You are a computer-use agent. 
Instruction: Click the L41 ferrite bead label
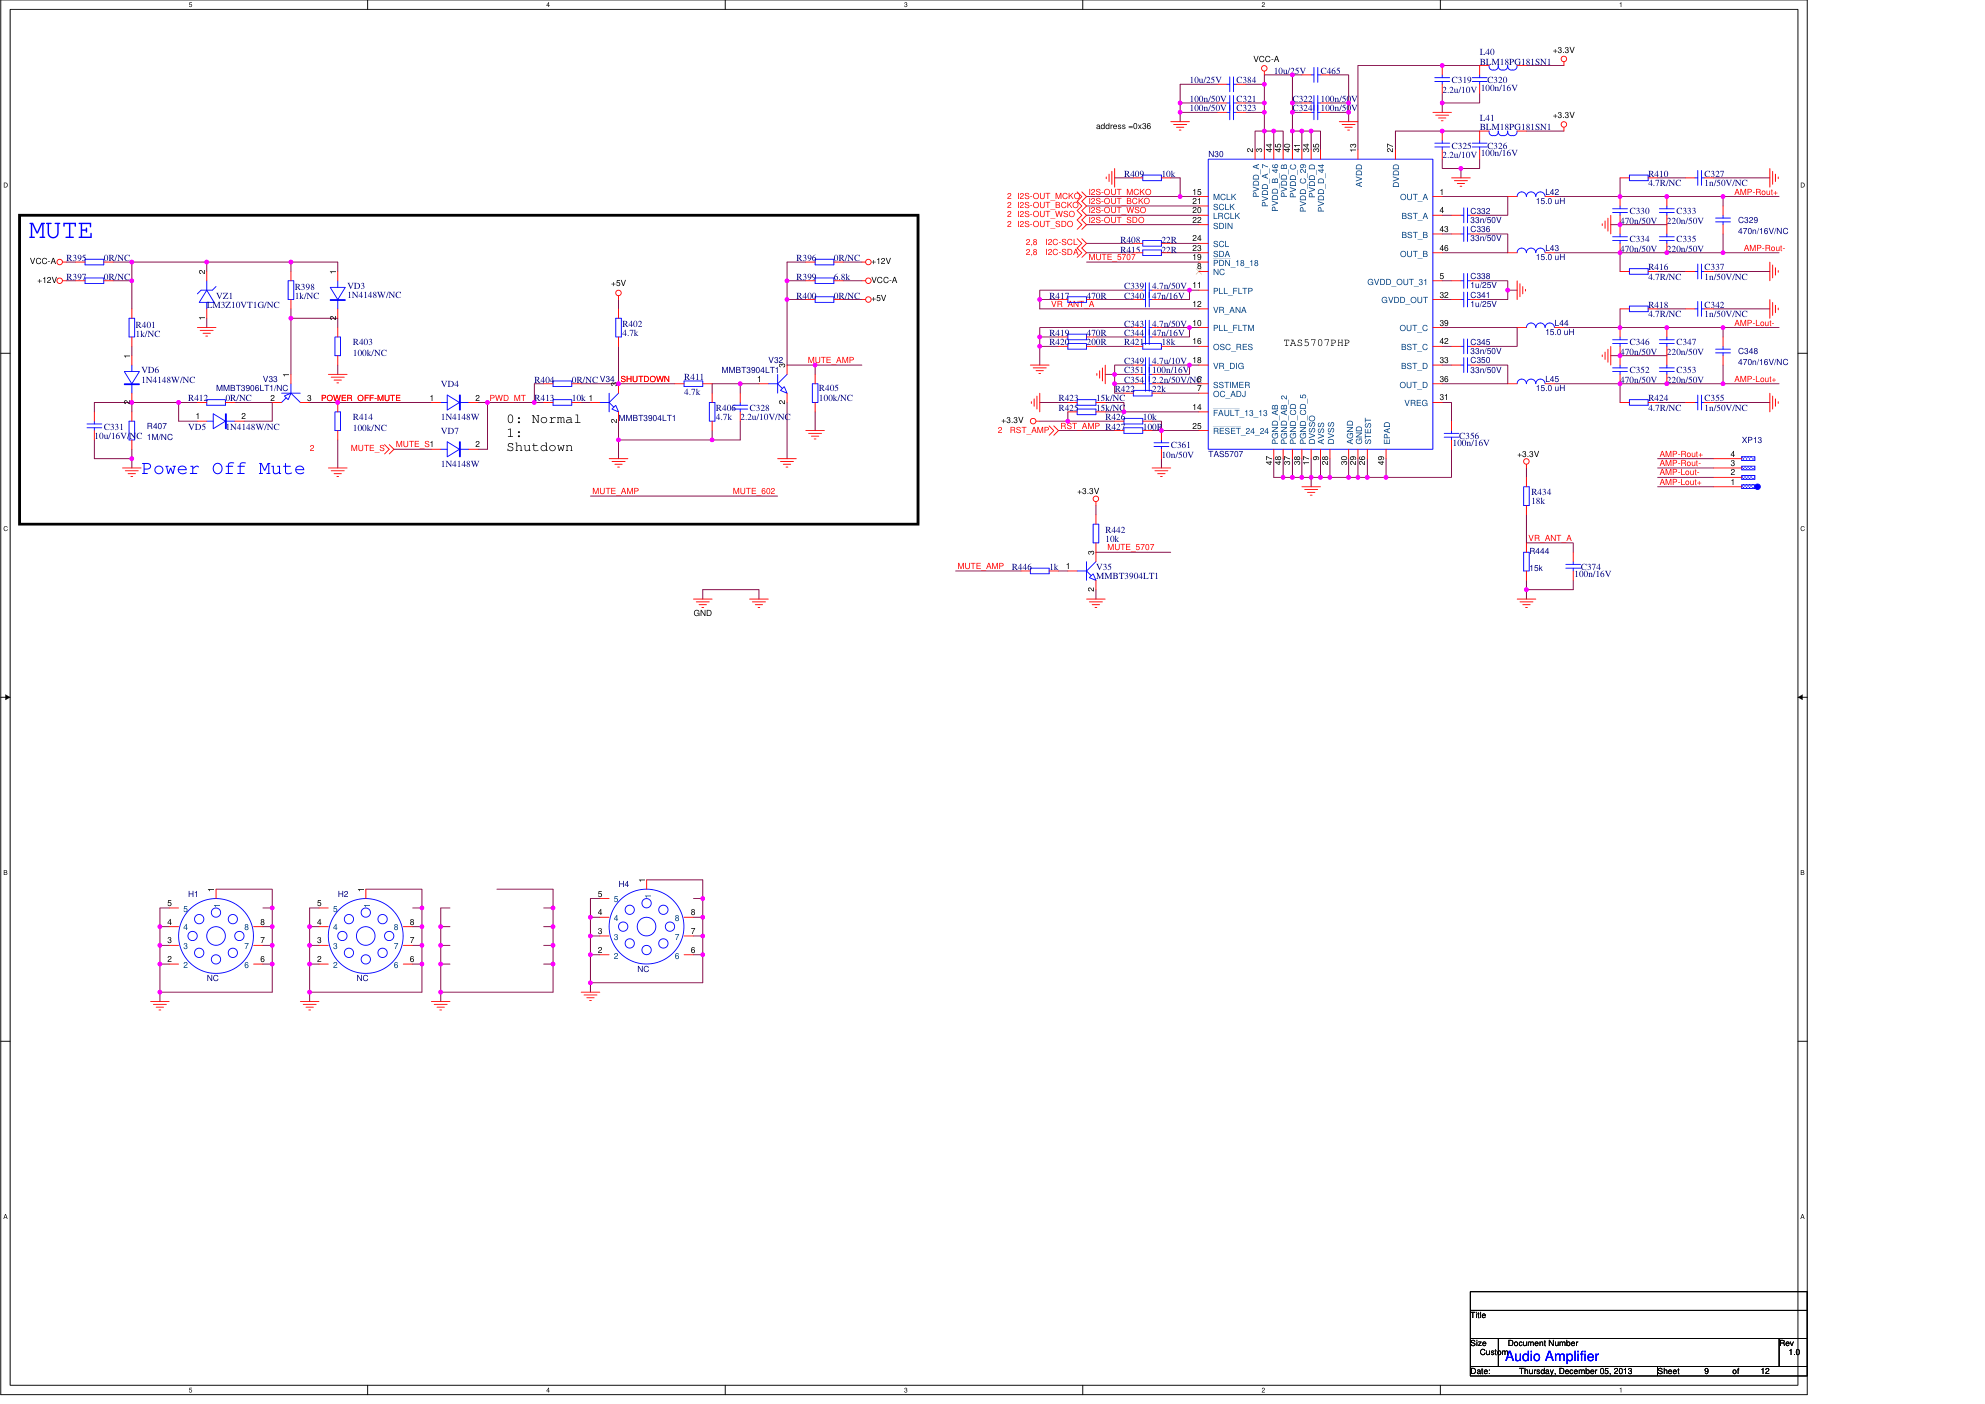coord(1515,123)
